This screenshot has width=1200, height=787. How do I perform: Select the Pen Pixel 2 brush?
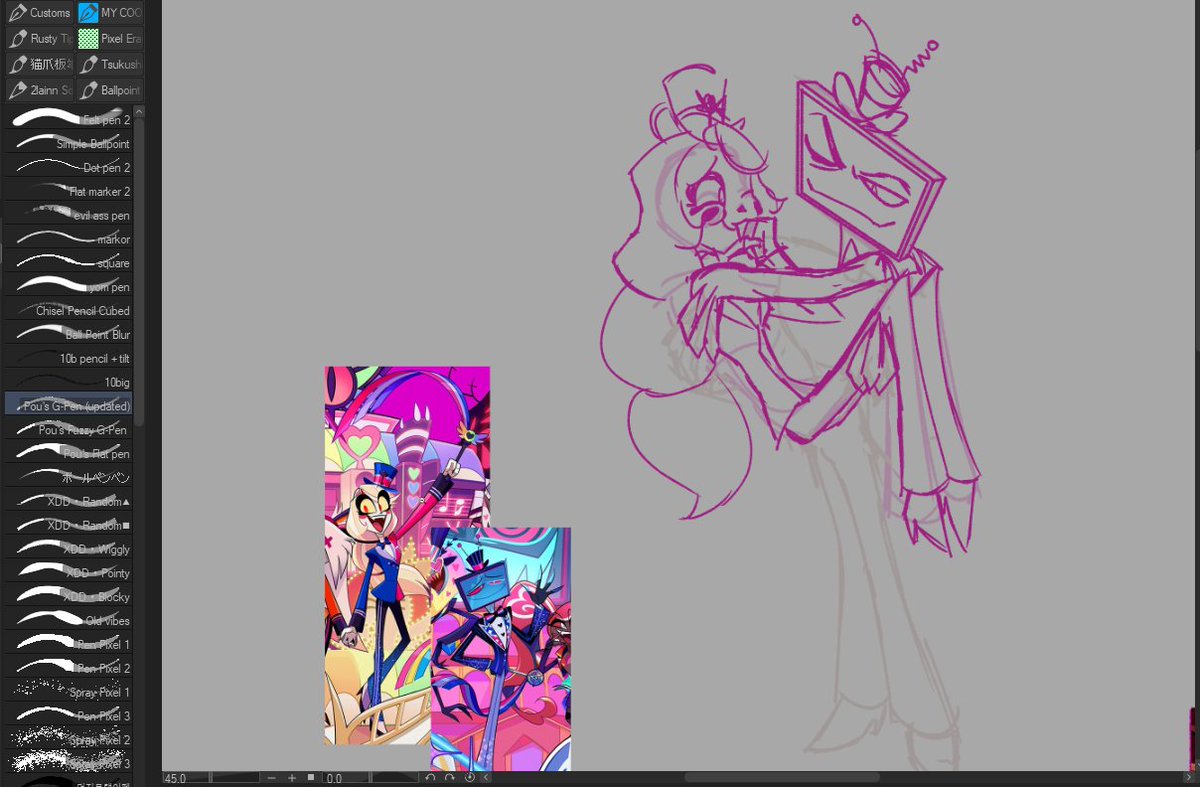tap(68, 668)
